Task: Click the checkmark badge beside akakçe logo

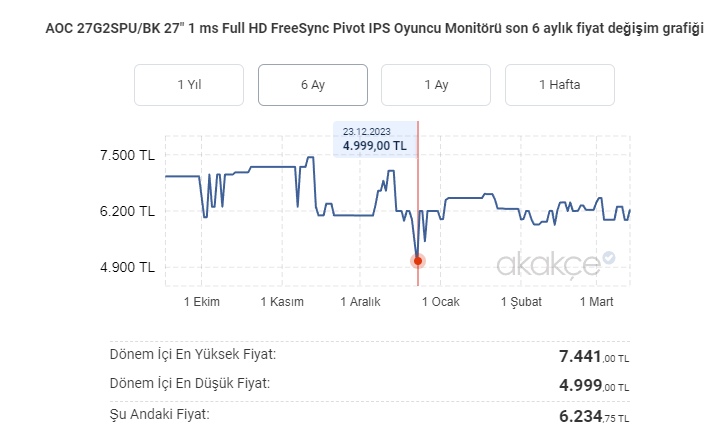Action: [x=609, y=257]
